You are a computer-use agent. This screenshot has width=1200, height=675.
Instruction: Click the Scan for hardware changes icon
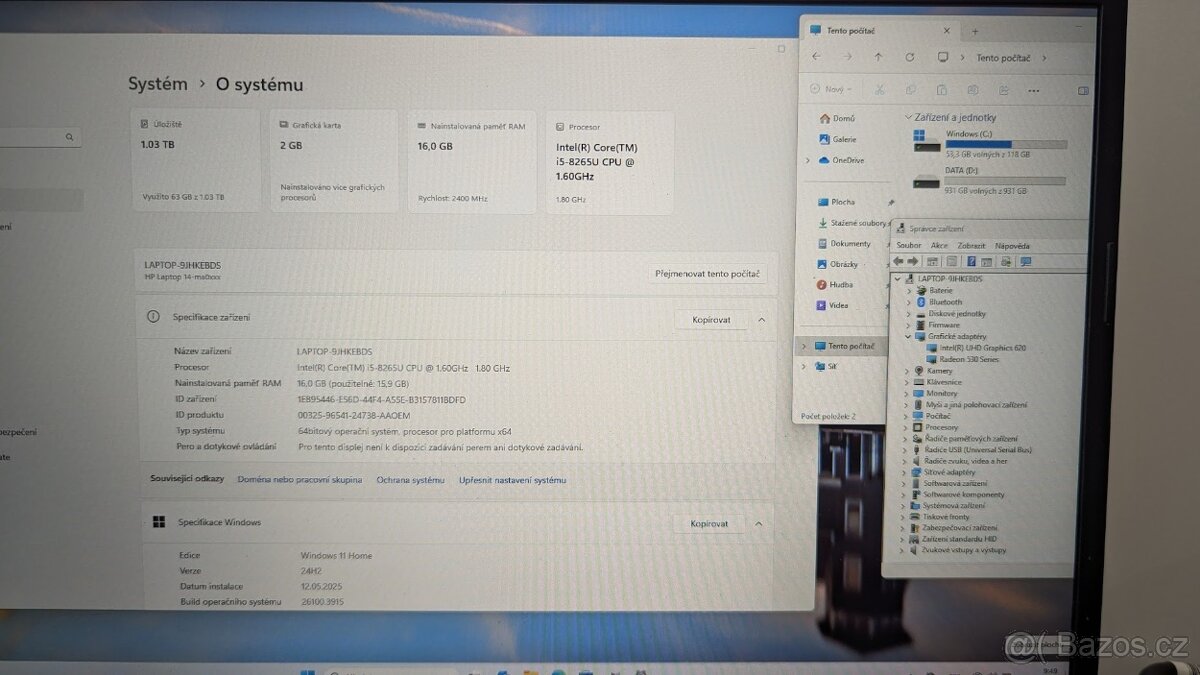[x=1005, y=262]
